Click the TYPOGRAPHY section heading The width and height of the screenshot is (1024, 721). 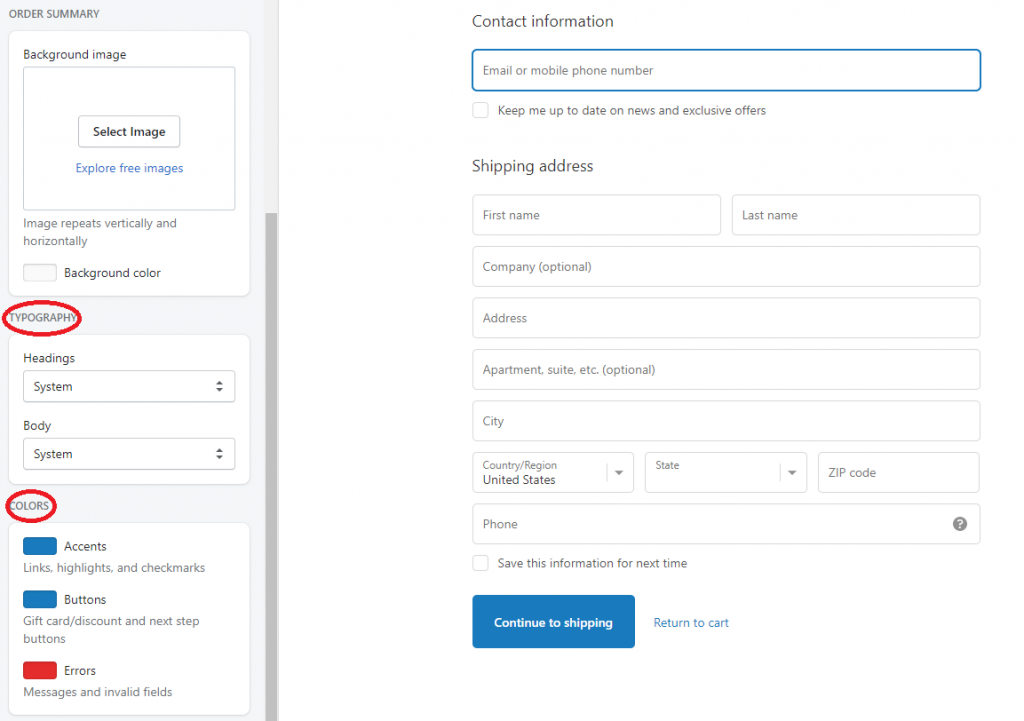43,317
